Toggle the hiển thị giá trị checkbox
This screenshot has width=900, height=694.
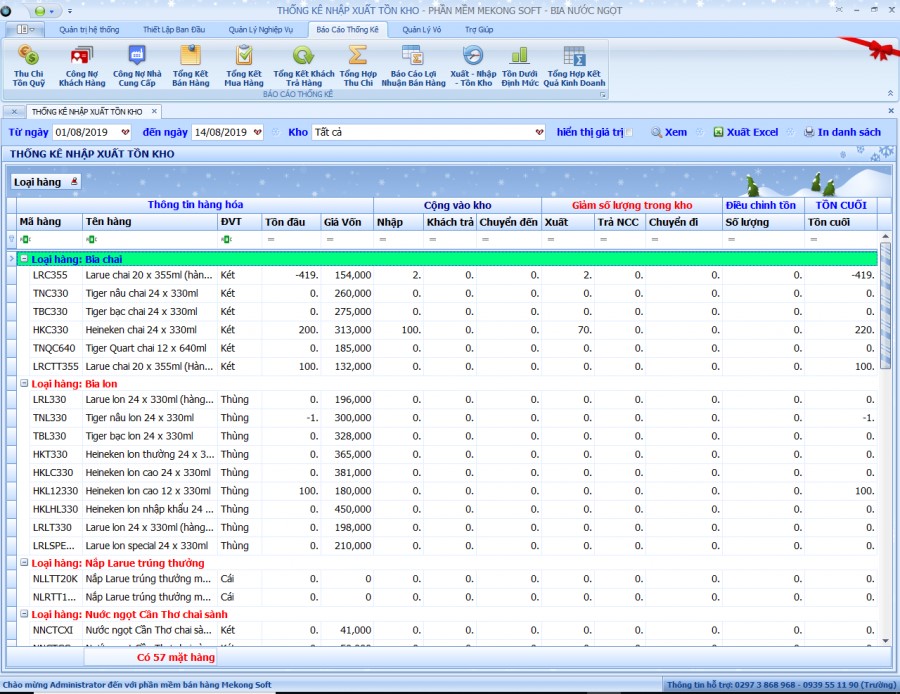629,133
